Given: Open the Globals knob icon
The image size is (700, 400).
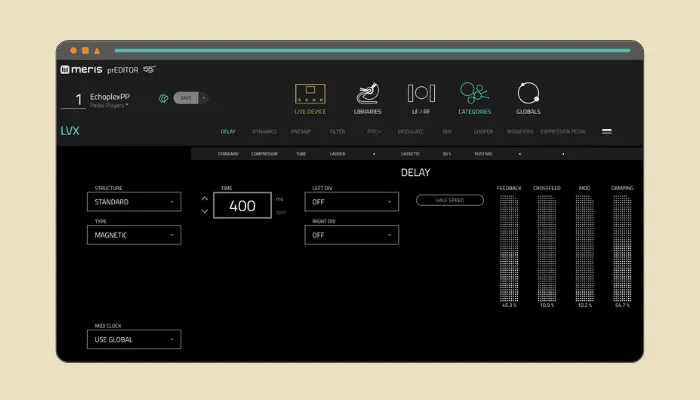Looking at the screenshot, I should (528, 93).
